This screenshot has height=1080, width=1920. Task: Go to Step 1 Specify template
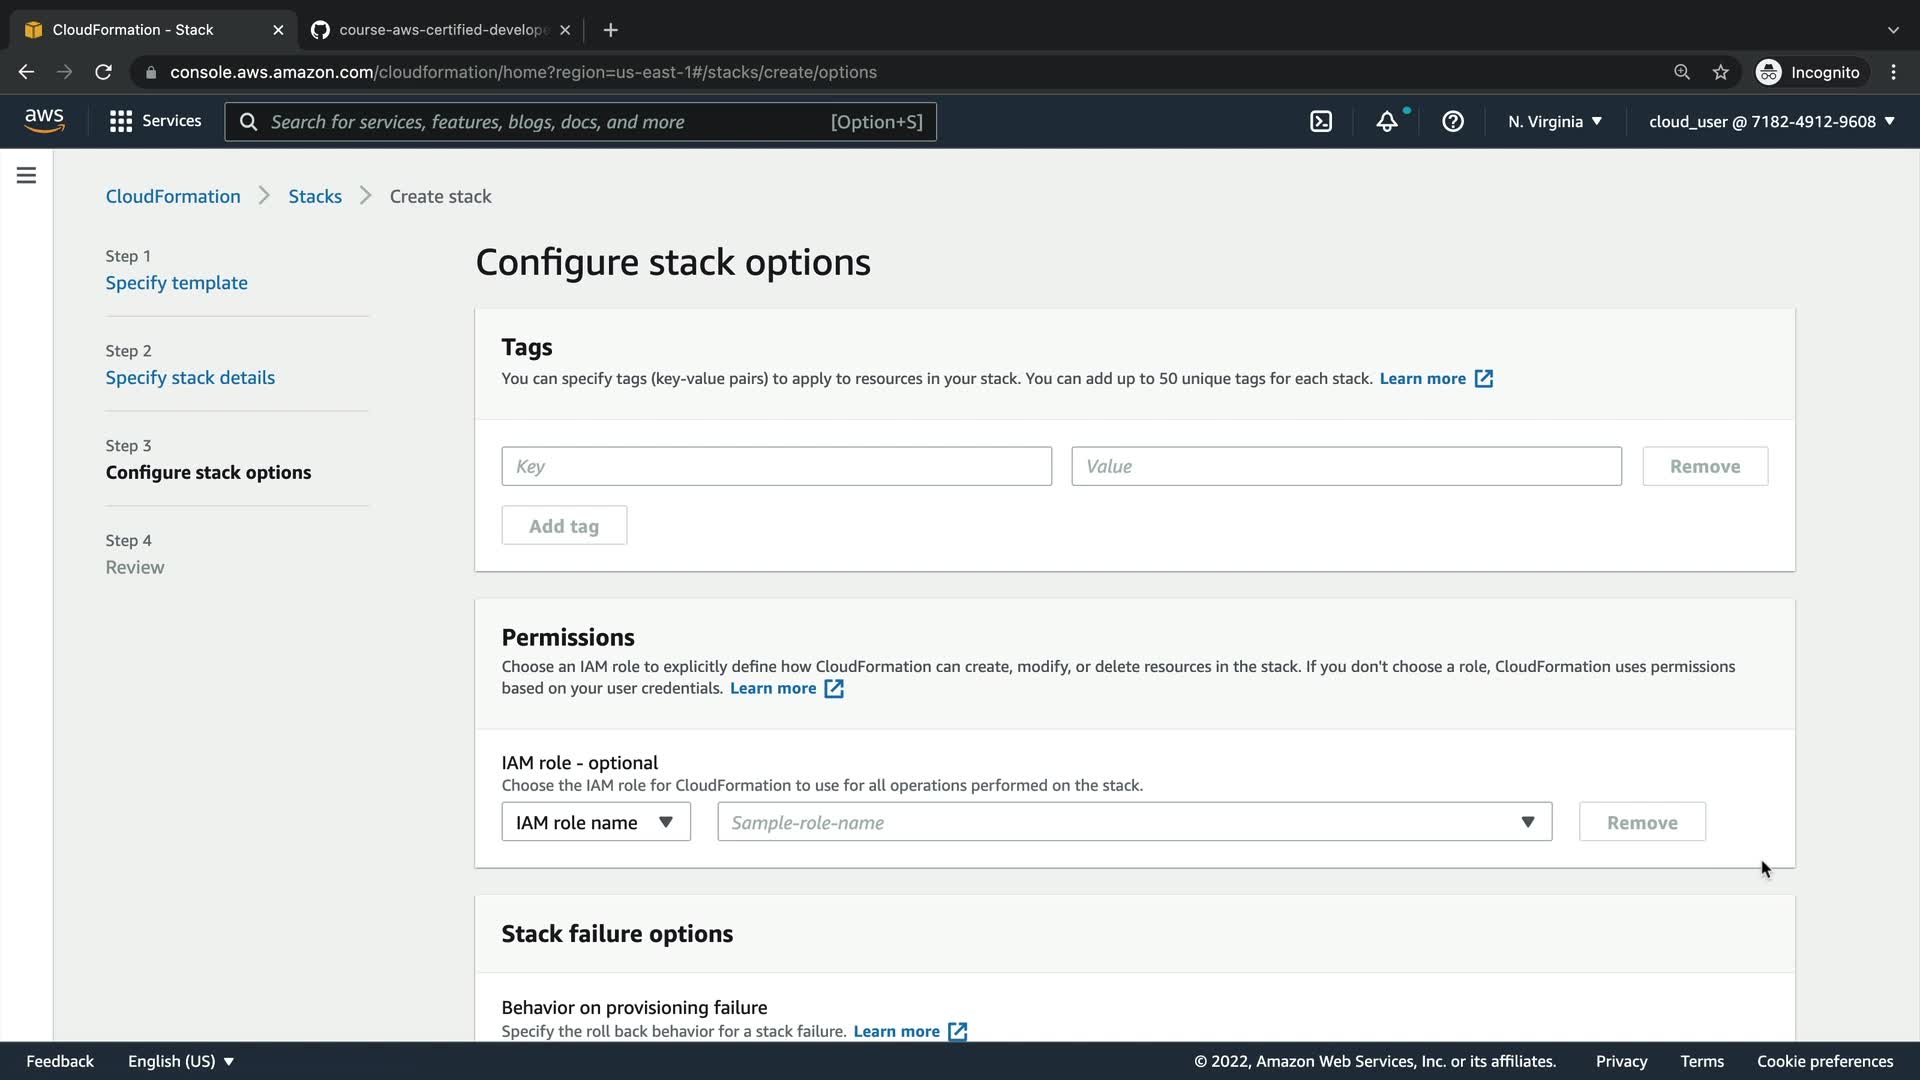176,283
